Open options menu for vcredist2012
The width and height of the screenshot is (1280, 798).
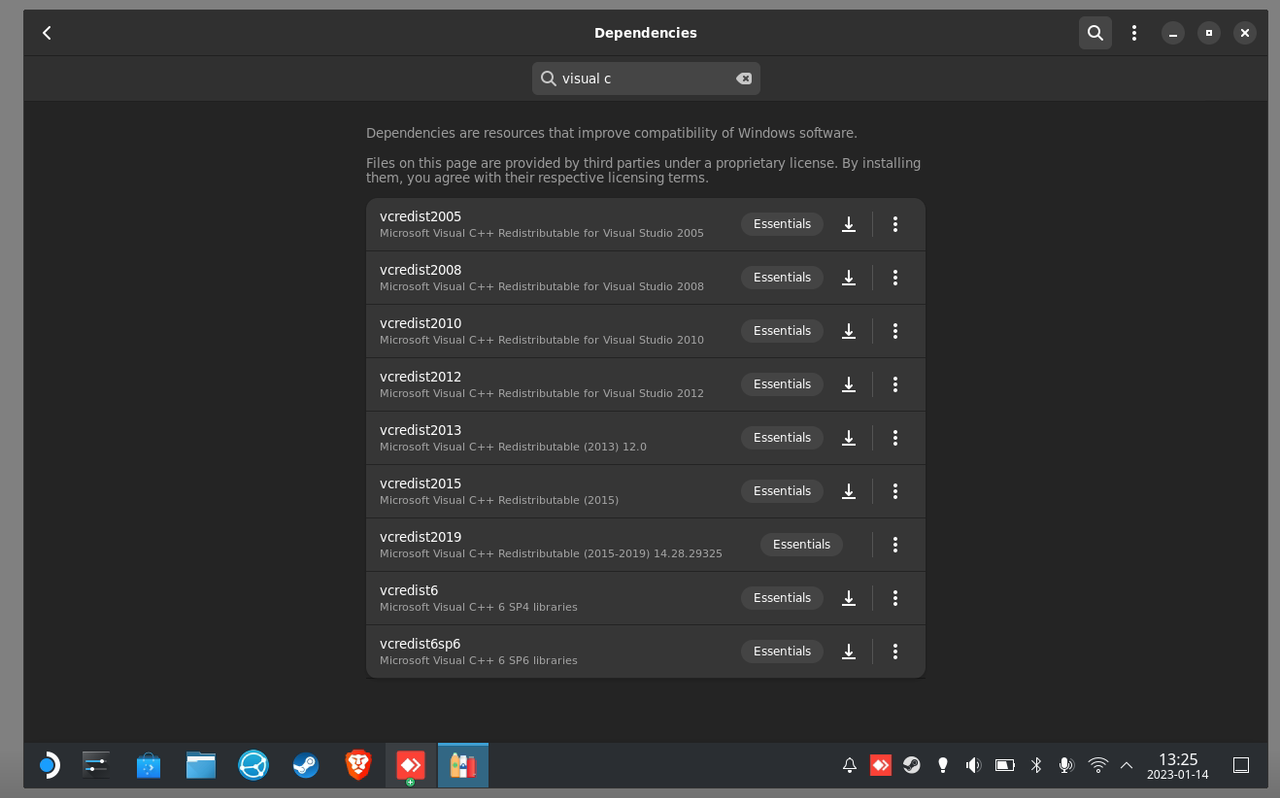pos(895,384)
